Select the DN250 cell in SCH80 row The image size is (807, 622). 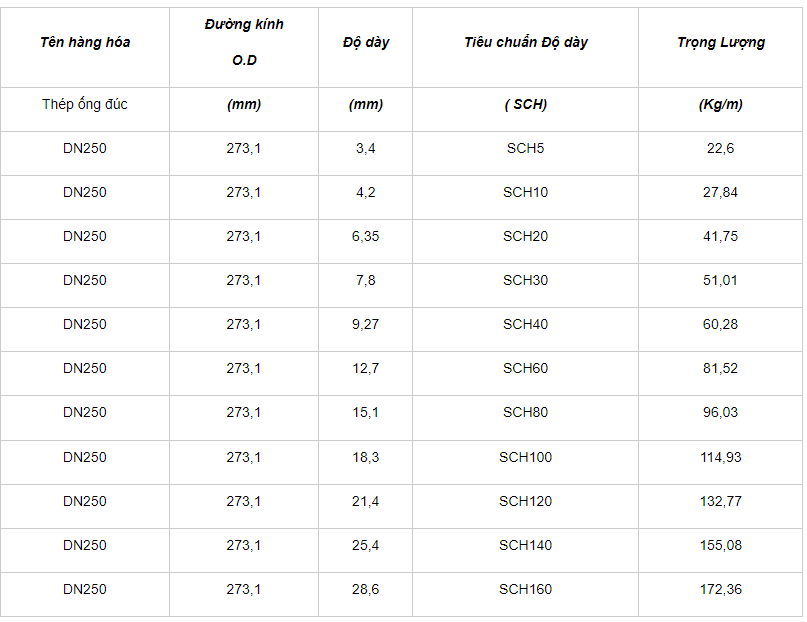point(85,412)
